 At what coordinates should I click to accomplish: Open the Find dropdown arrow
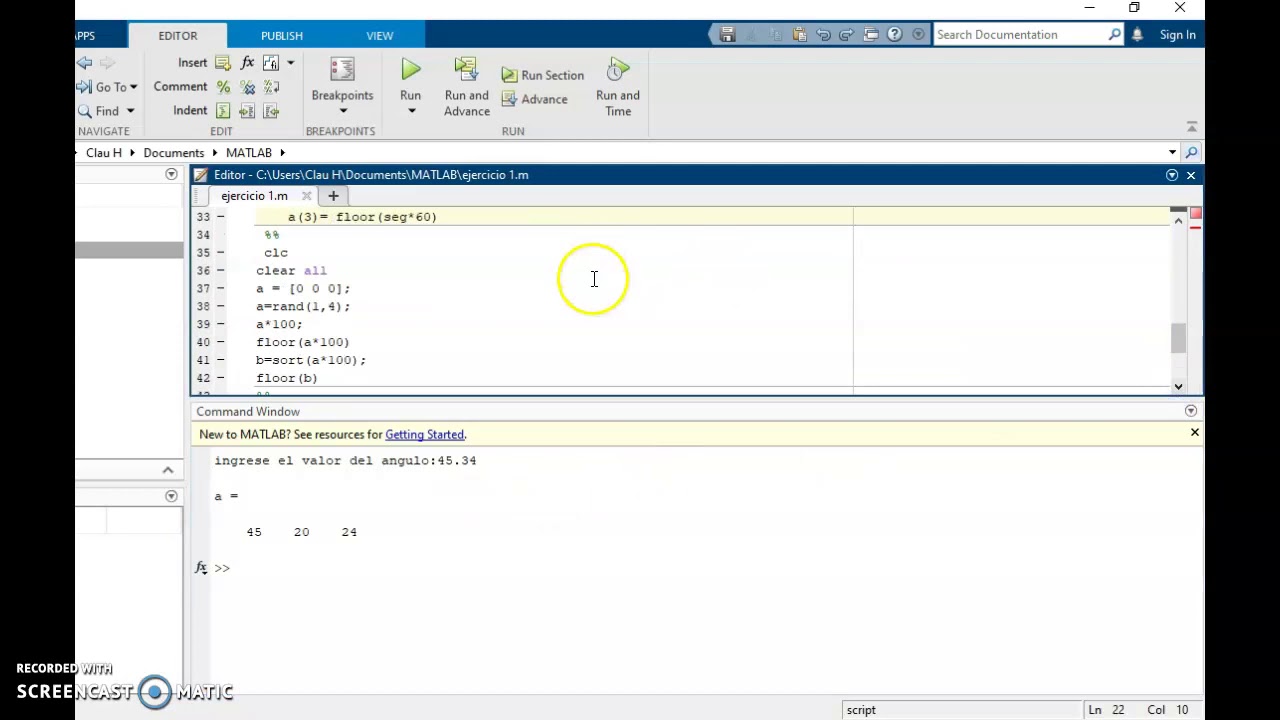point(130,111)
